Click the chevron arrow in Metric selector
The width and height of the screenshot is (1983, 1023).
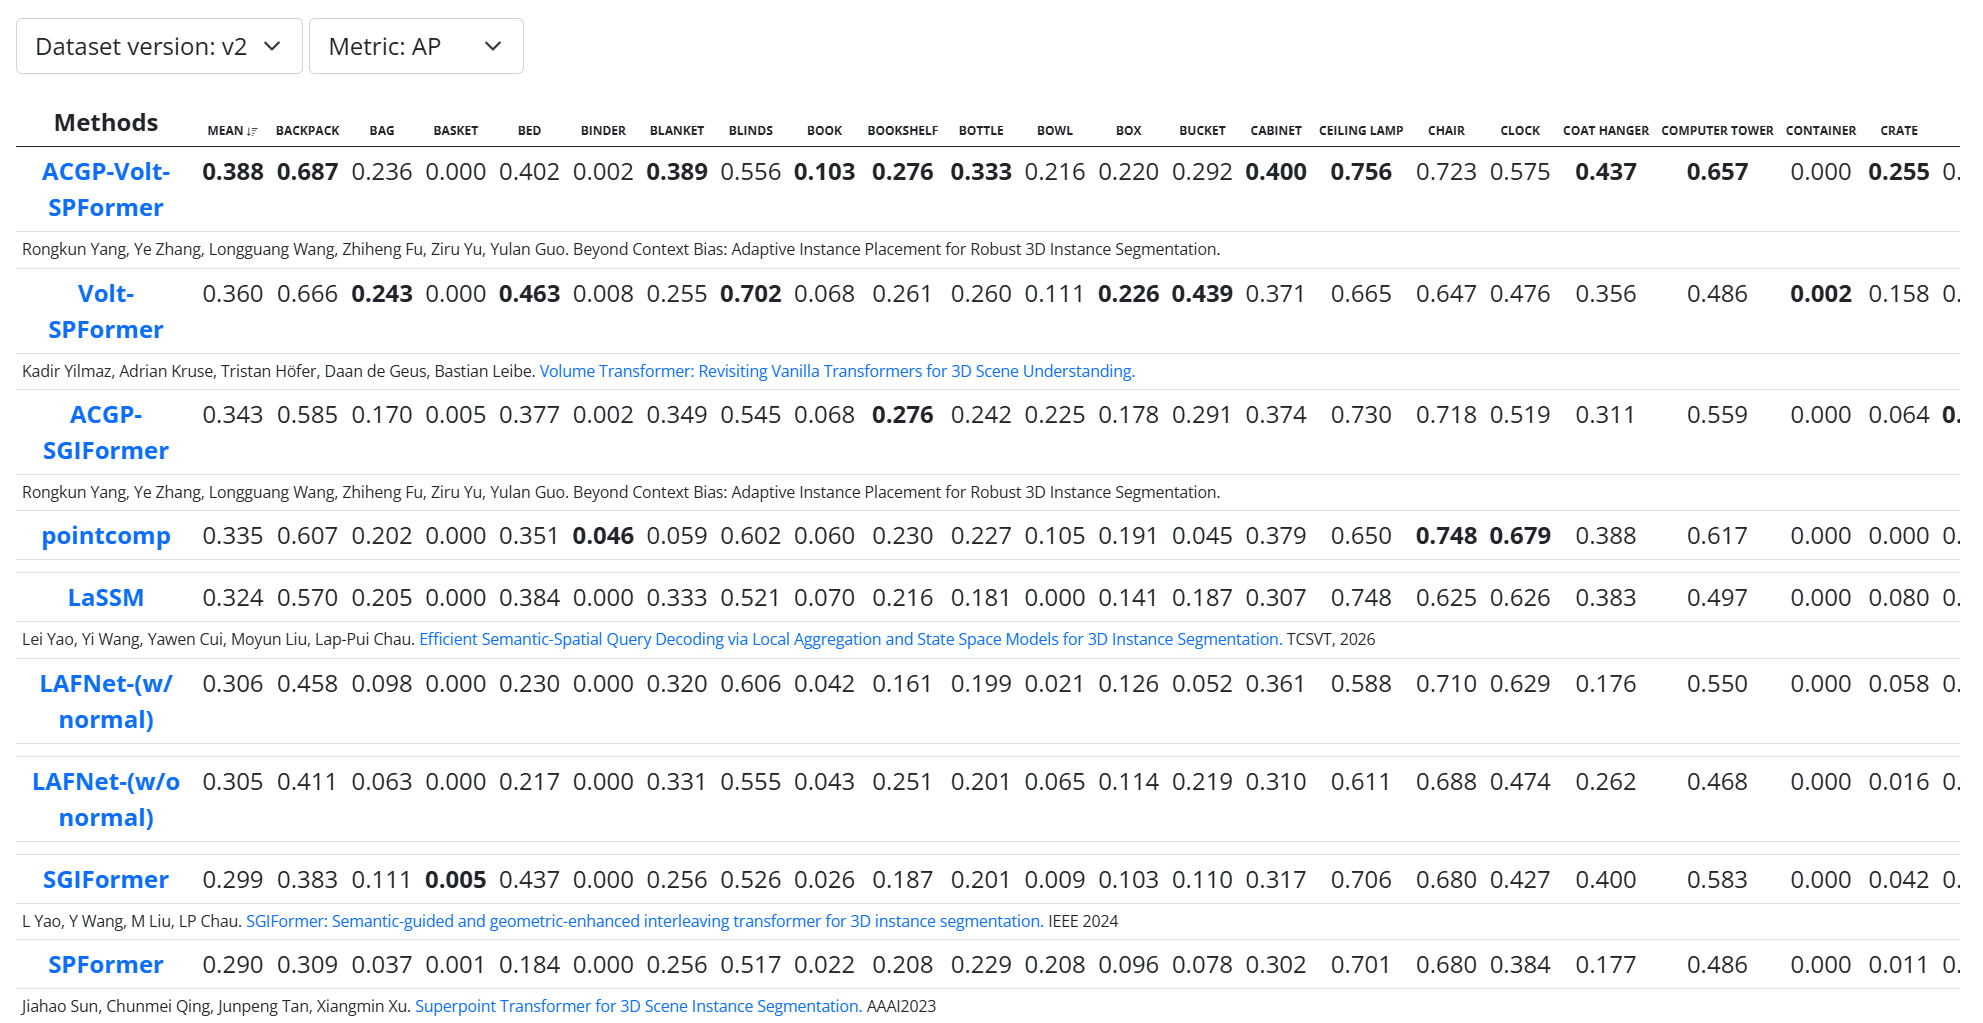(493, 46)
